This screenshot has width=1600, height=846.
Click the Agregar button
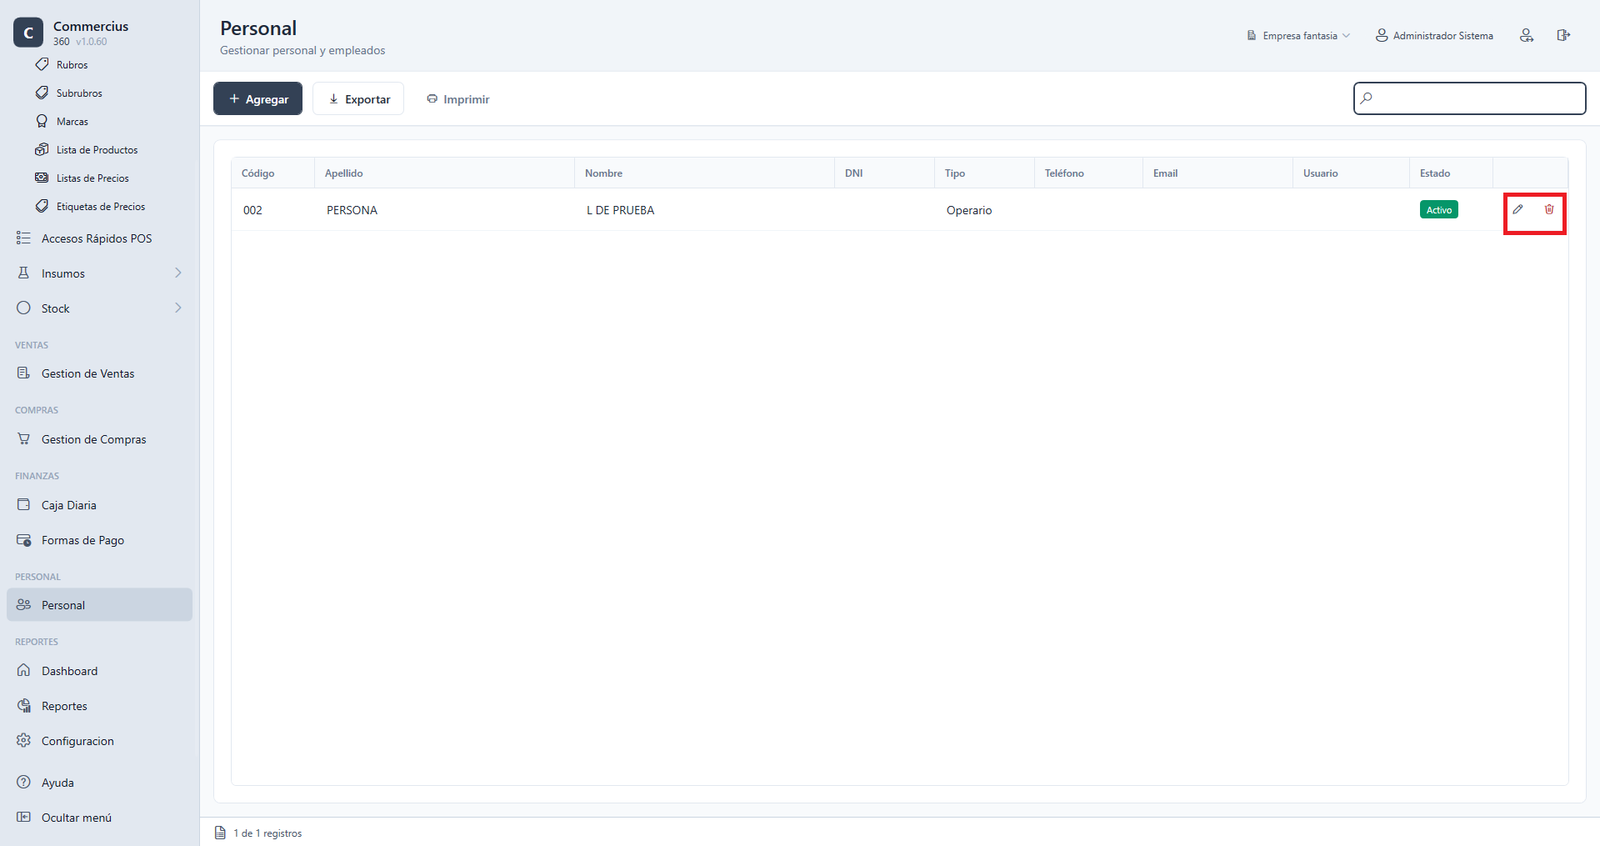[x=258, y=99]
